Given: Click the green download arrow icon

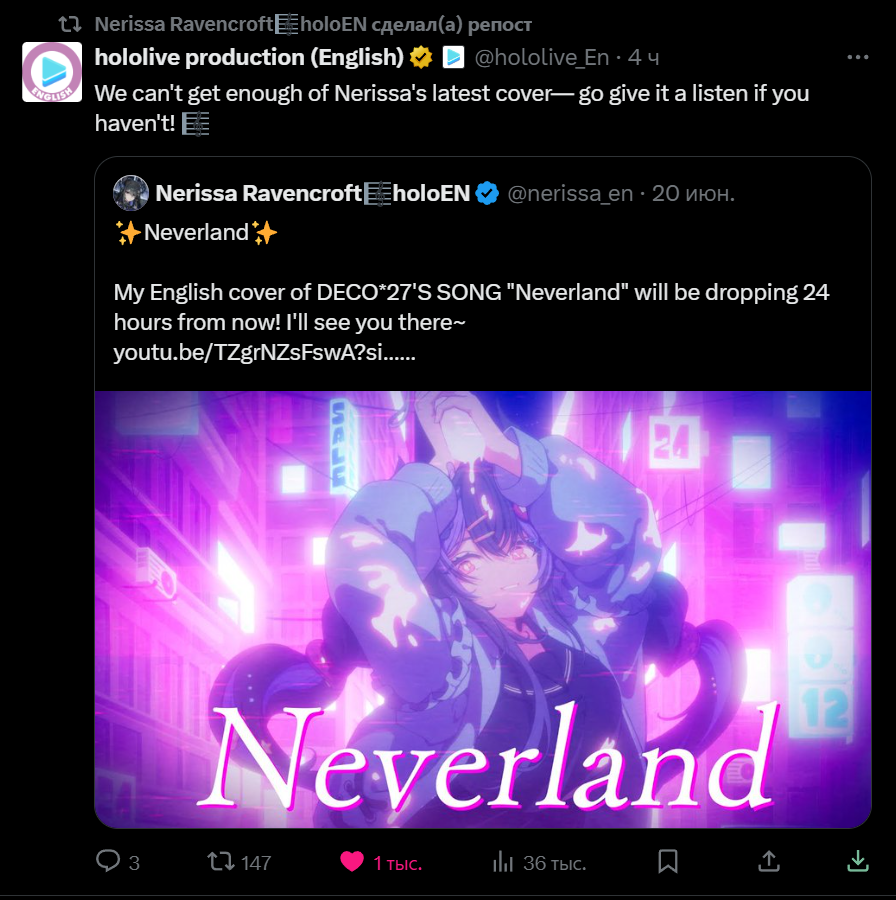Looking at the screenshot, I should pyautogui.click(x=858, y=861).
